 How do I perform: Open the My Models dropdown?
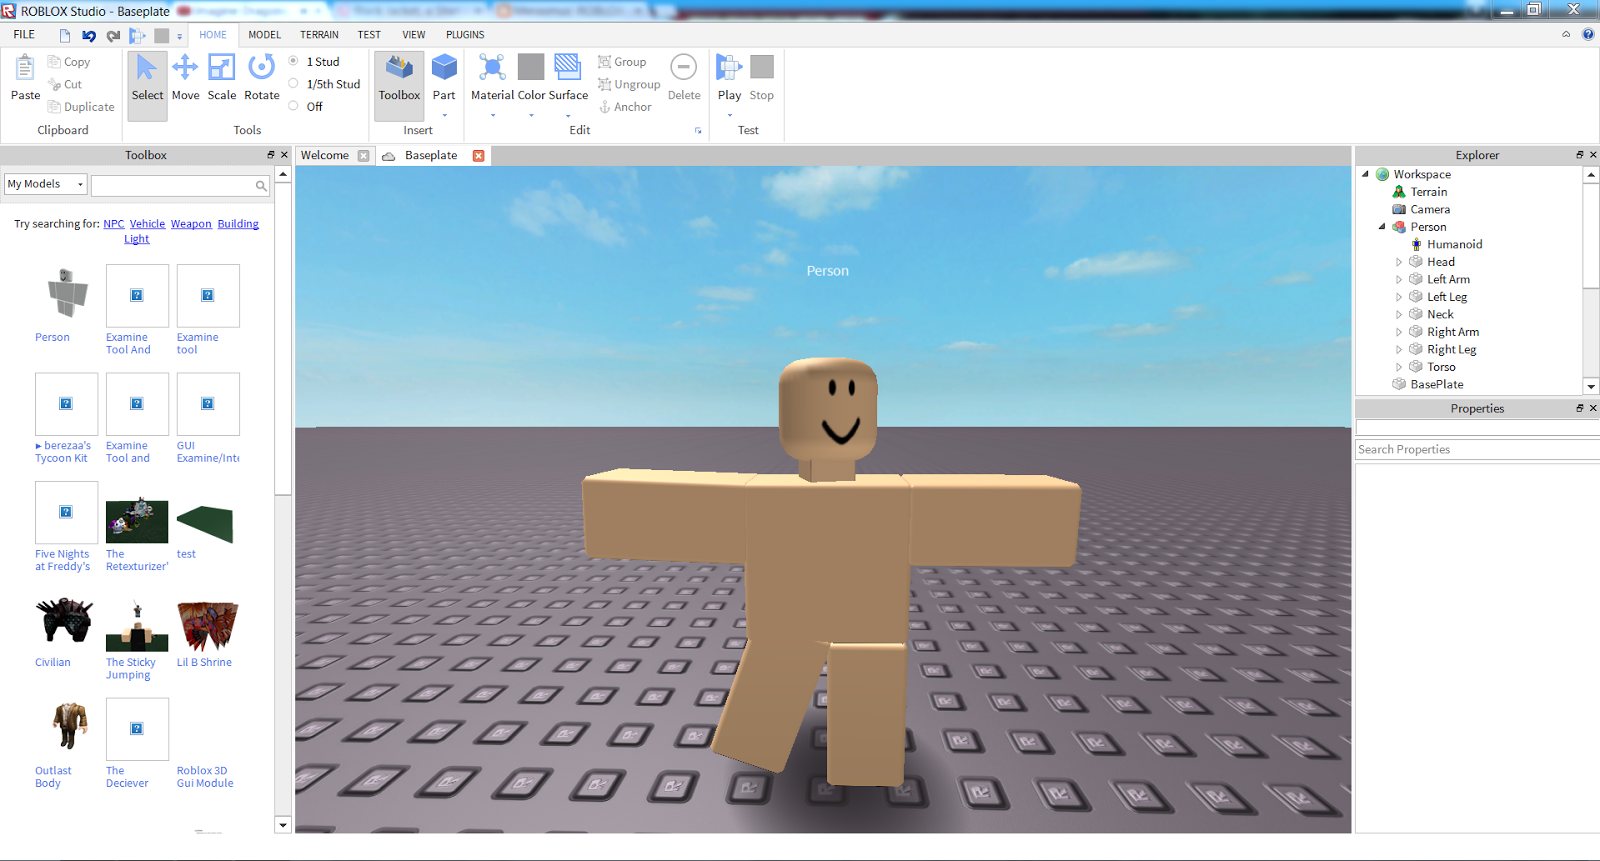point(46,185)
